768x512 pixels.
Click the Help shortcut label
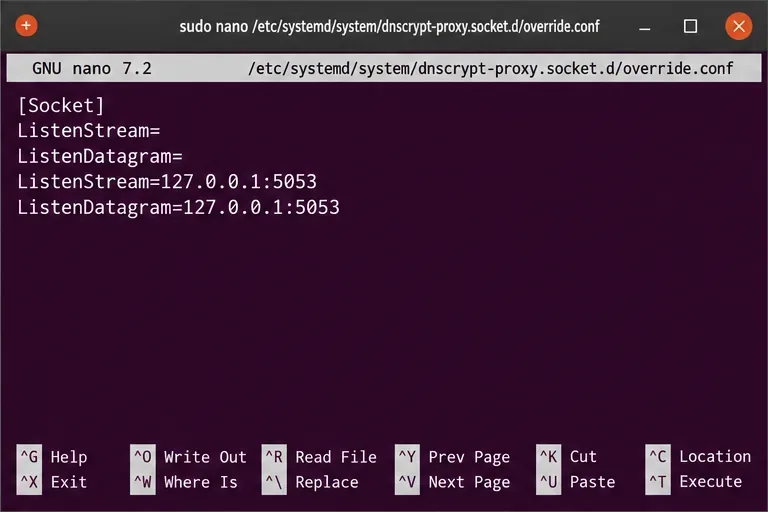tap(69, 457)
